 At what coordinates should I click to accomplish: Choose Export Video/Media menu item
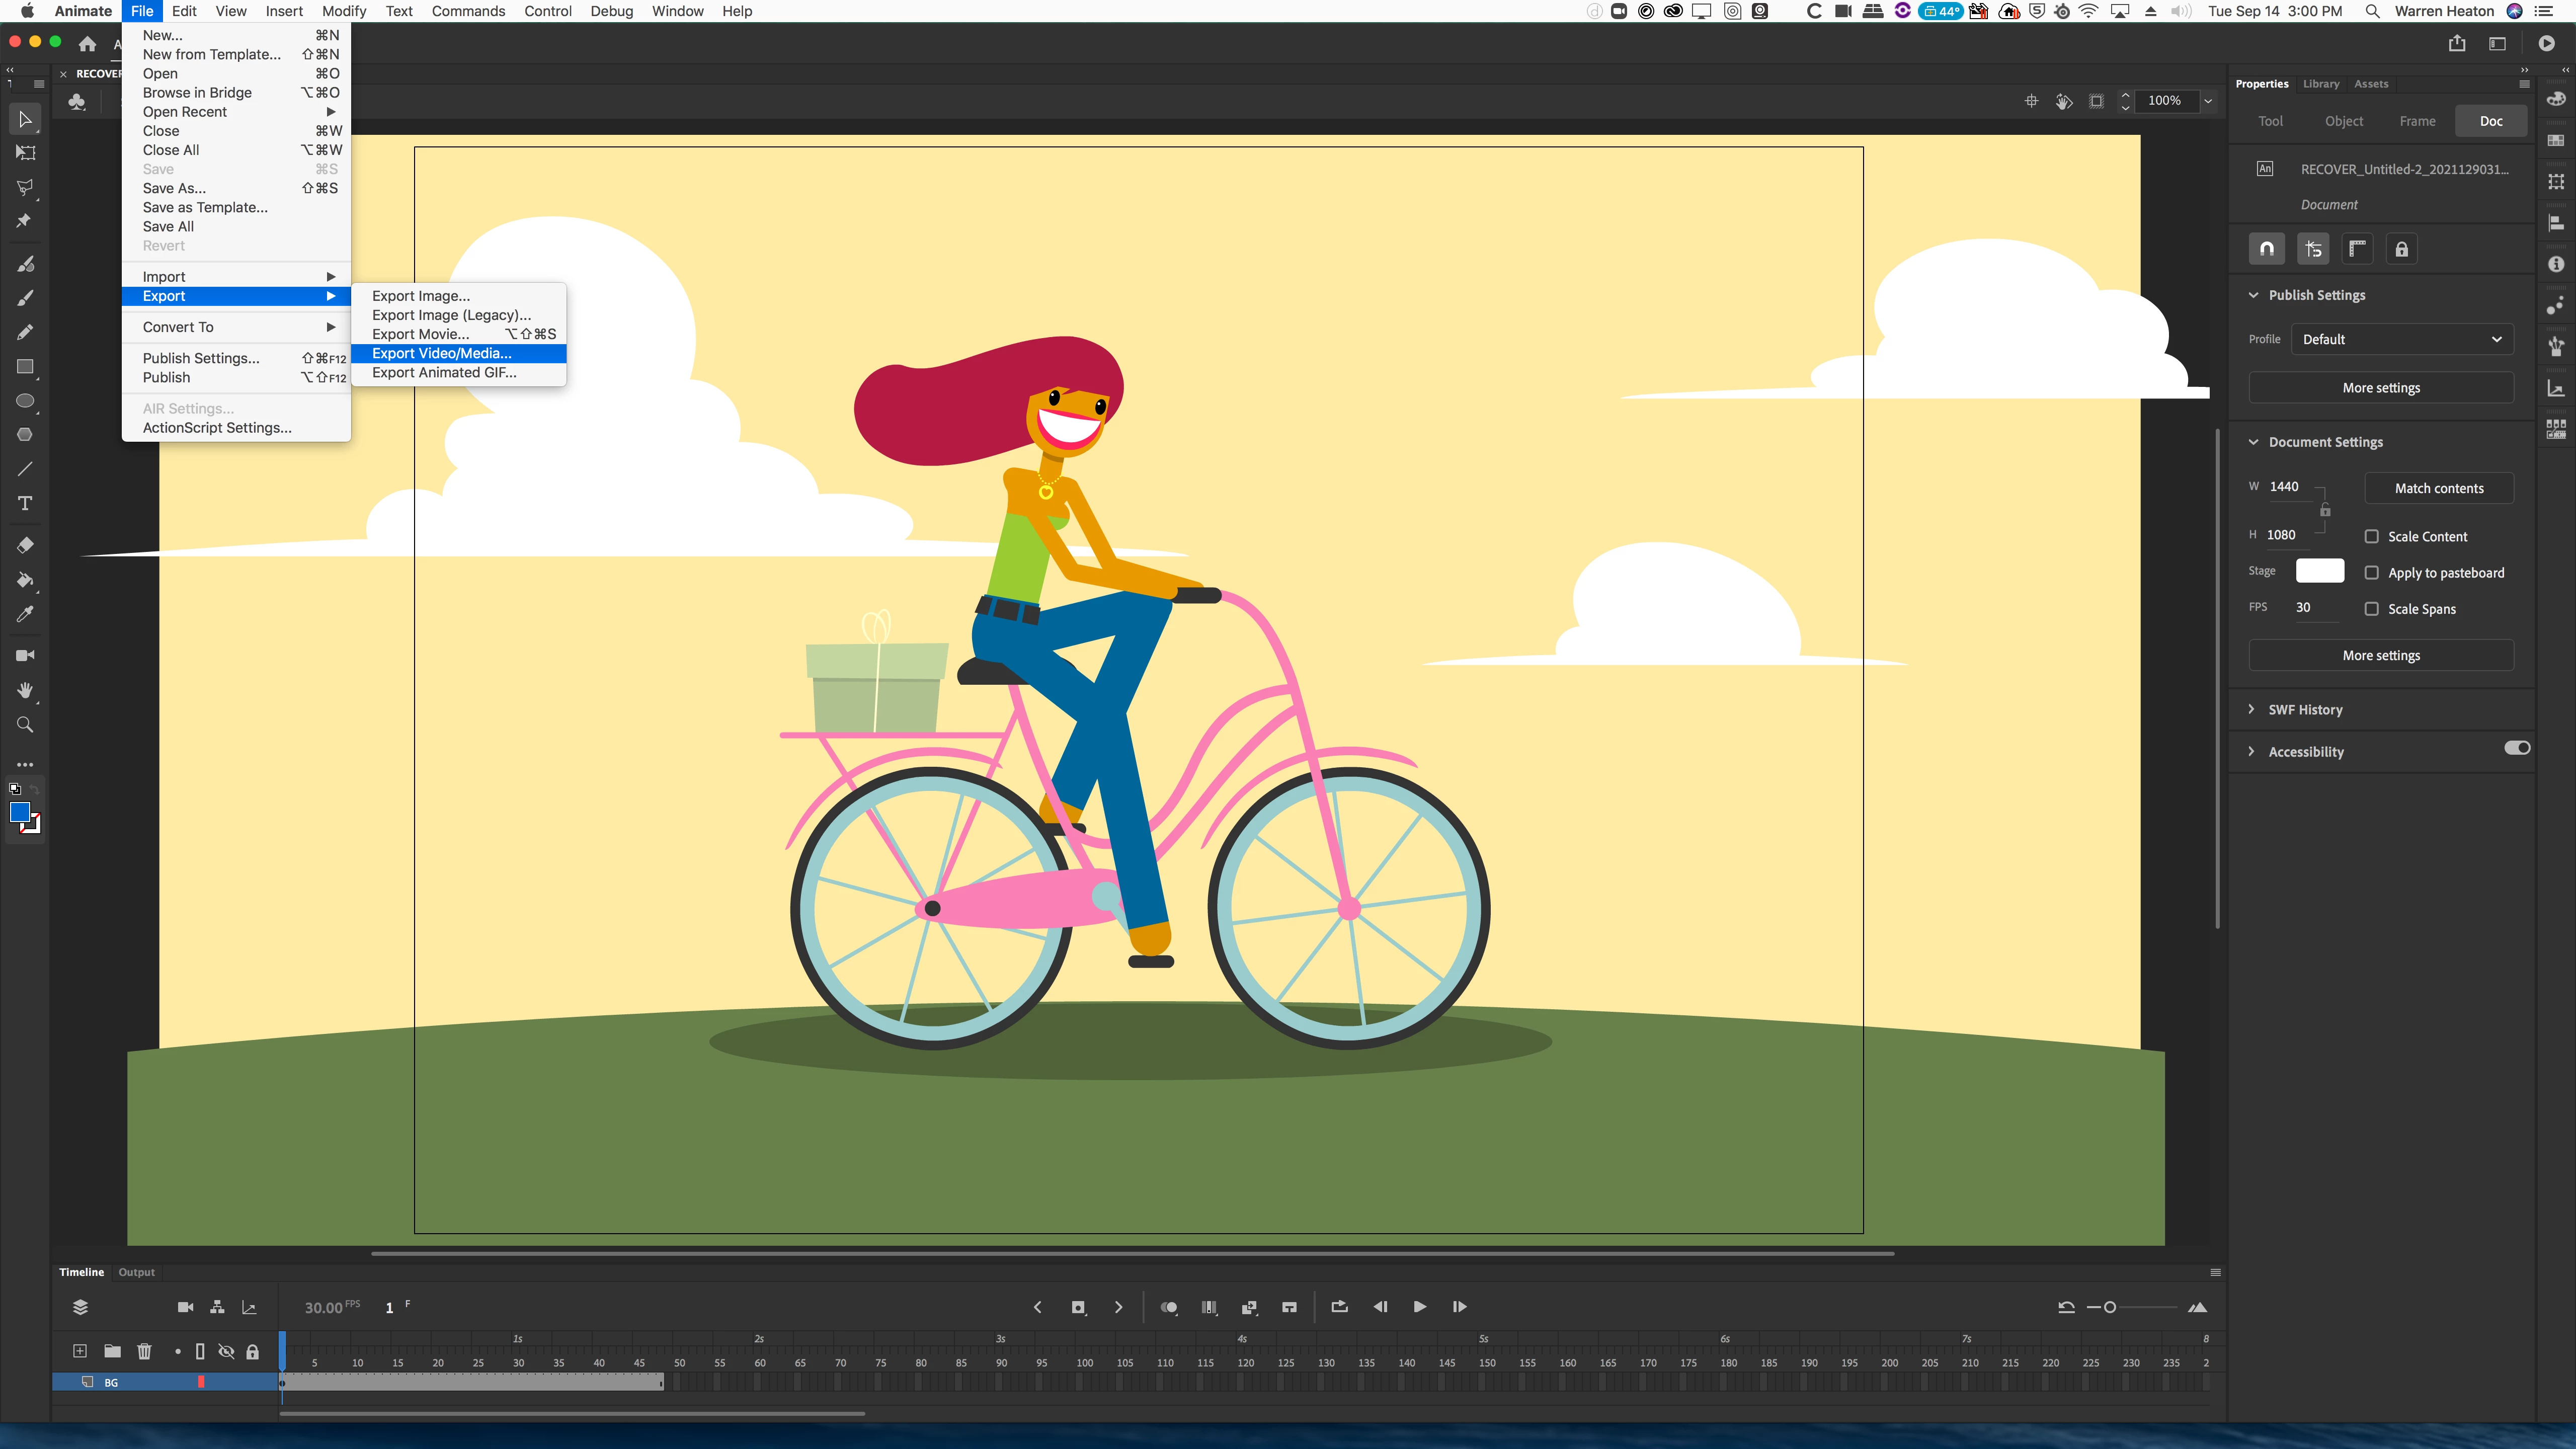[441, 353]
